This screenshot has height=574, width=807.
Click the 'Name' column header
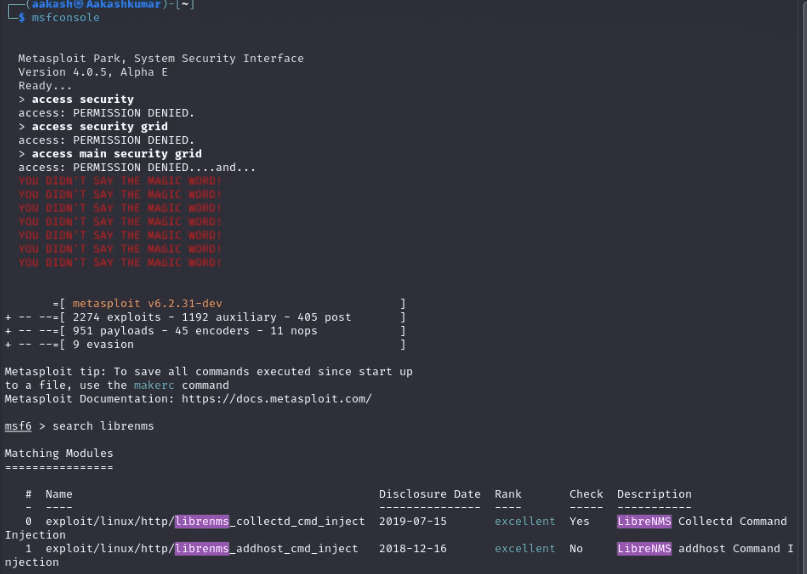pyautogui.click(x=59, y=494)
